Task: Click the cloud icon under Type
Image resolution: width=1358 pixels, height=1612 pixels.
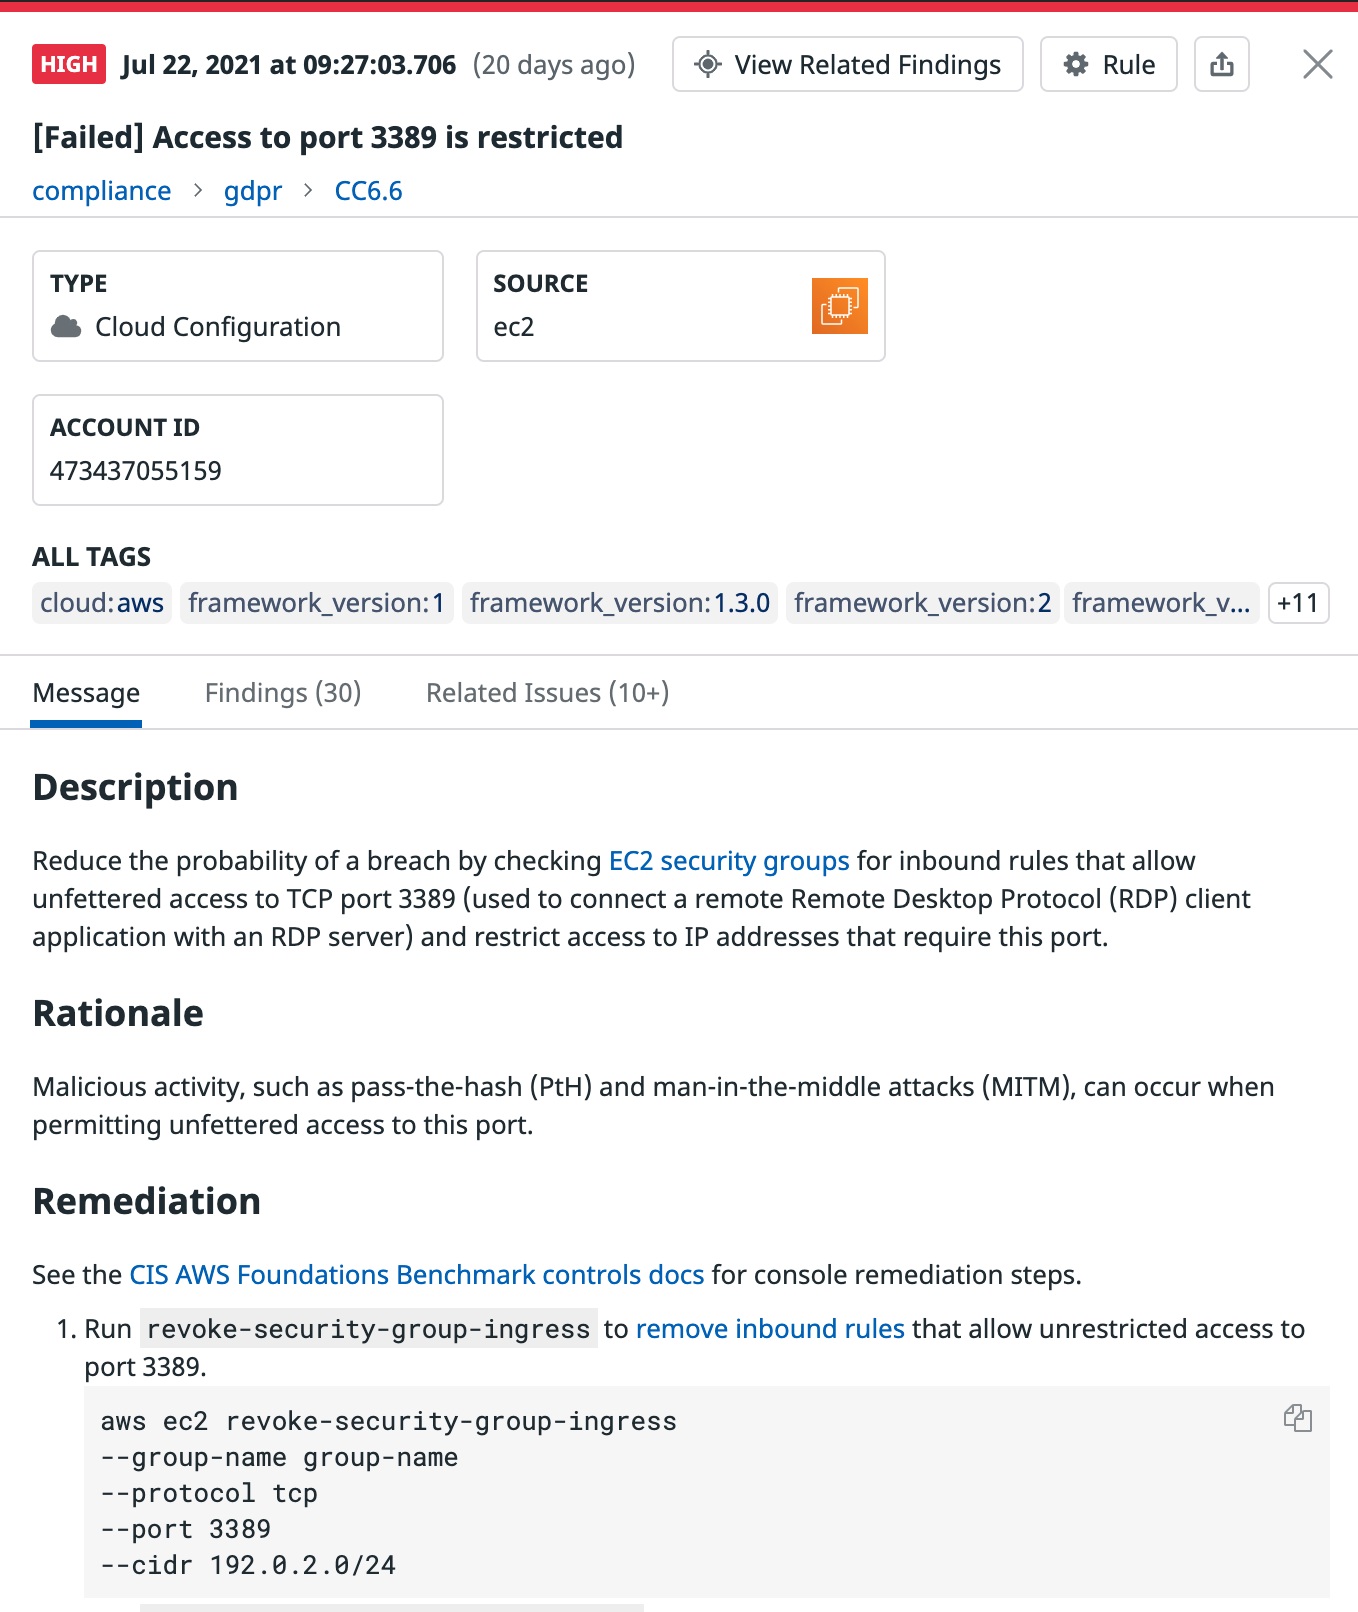Action: point(66,327)
